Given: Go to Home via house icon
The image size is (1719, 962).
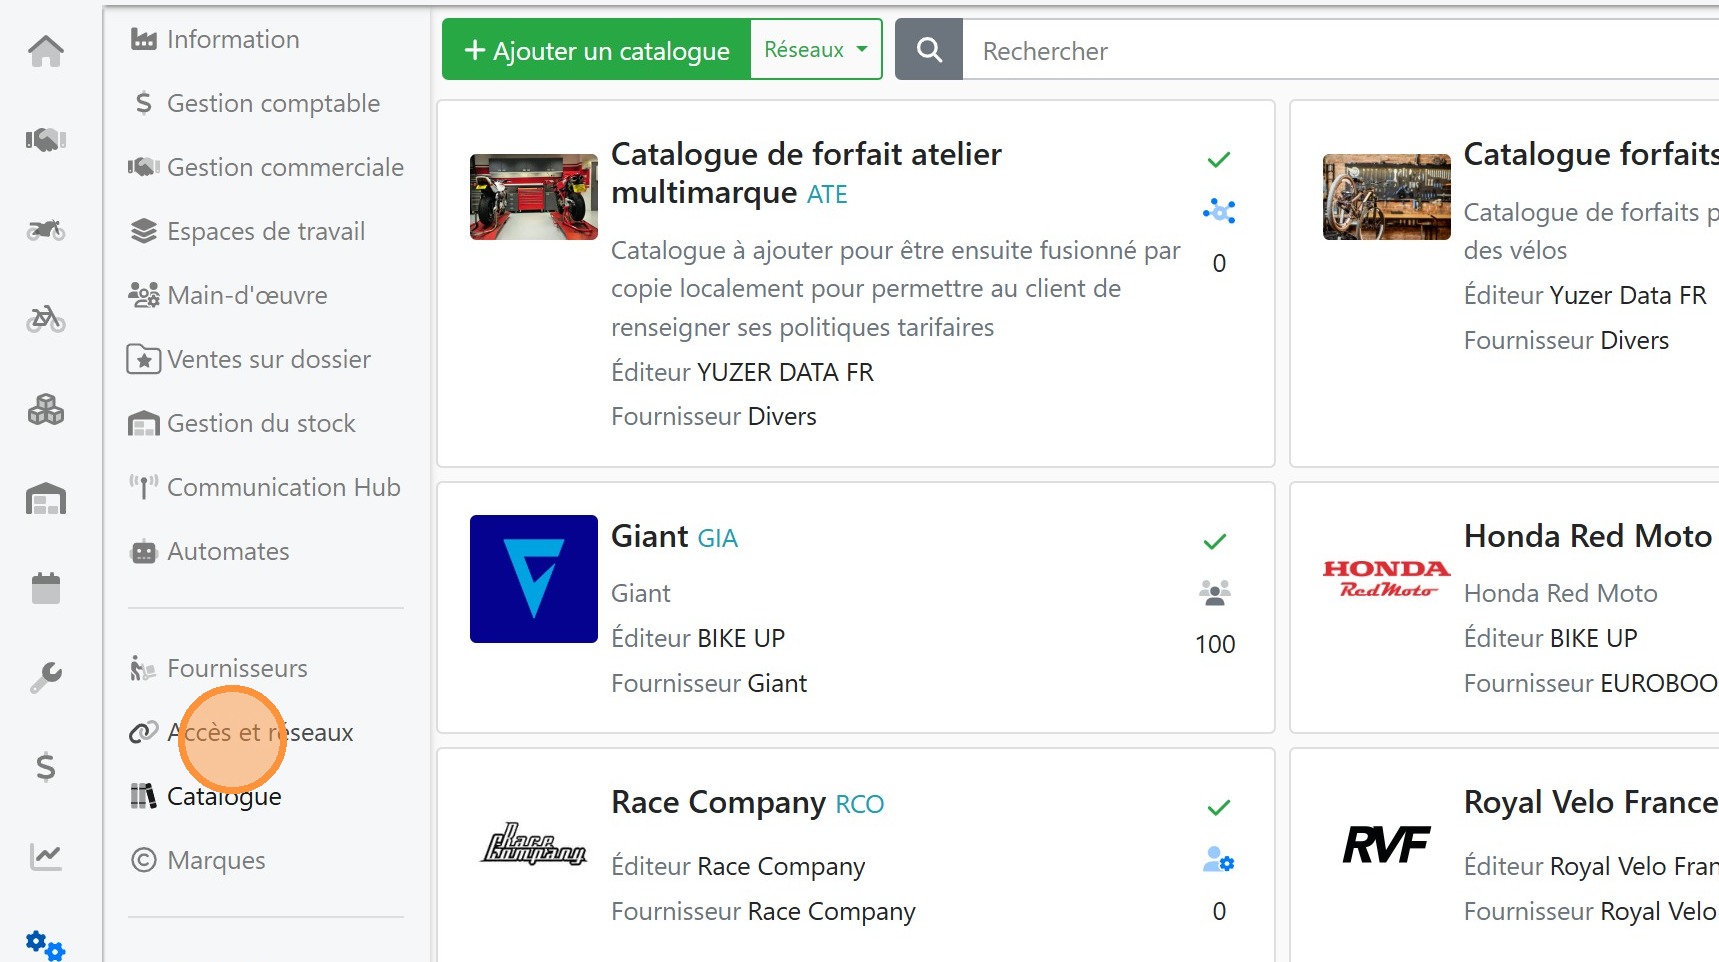Looking at the screenshot, I should pyautogui.click(x=46, y=51).
